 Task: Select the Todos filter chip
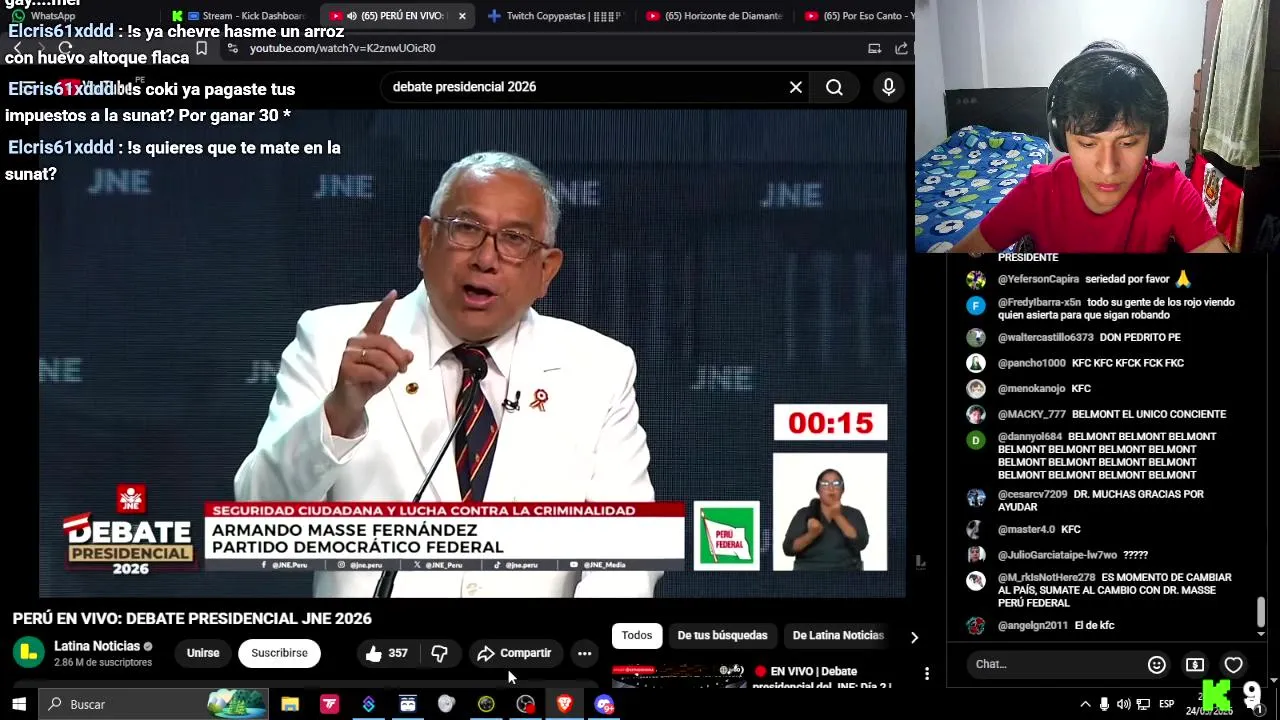[x=637, y=635]
